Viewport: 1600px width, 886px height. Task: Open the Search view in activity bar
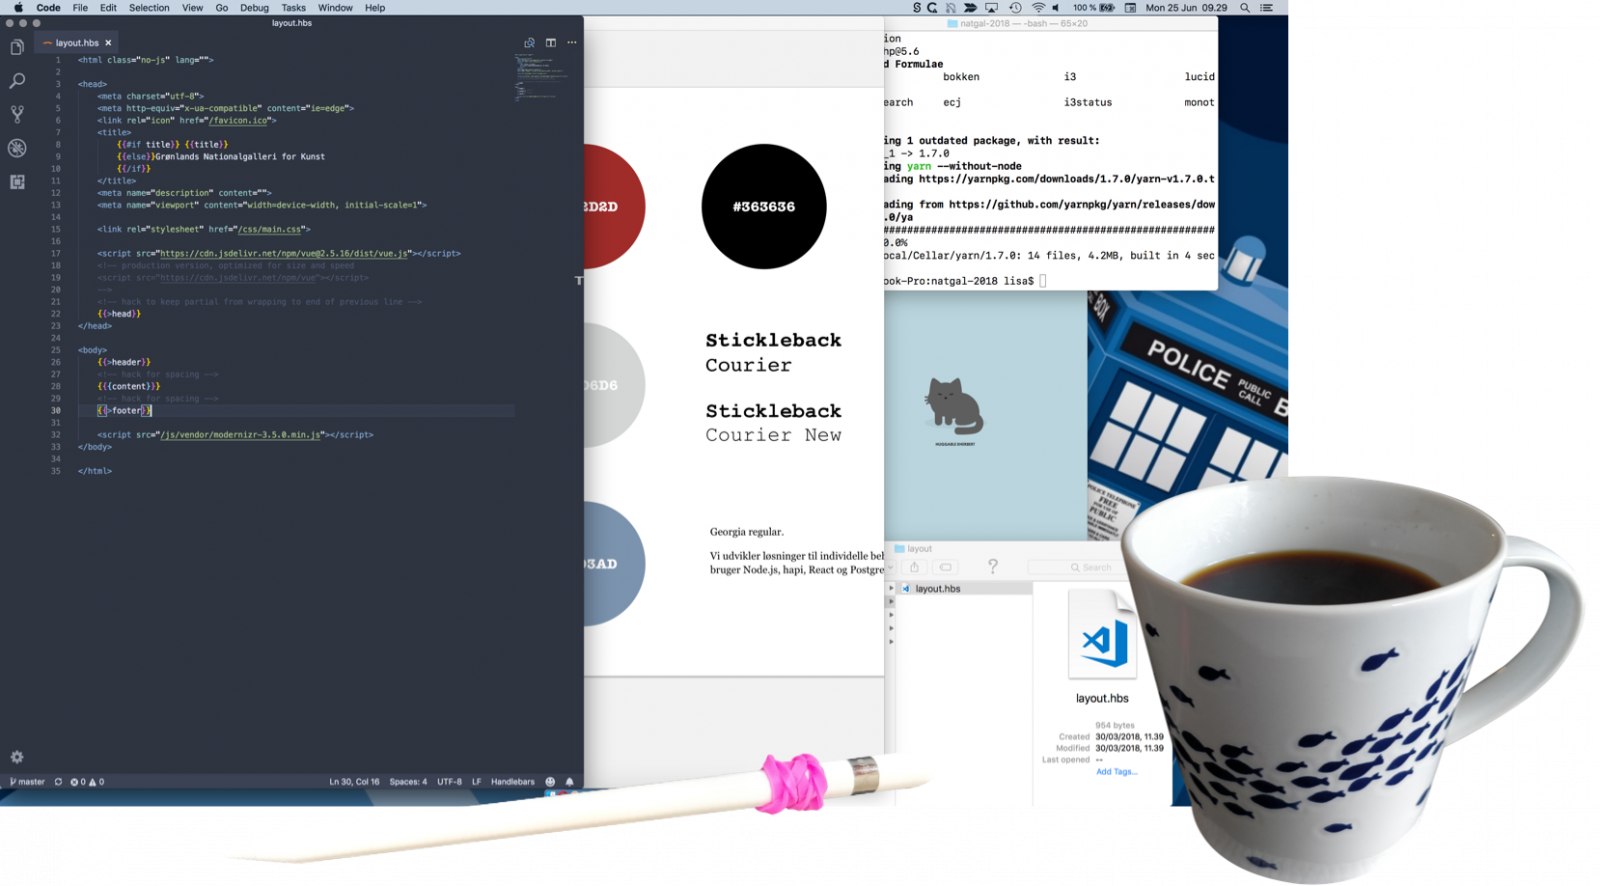(17, 81)
